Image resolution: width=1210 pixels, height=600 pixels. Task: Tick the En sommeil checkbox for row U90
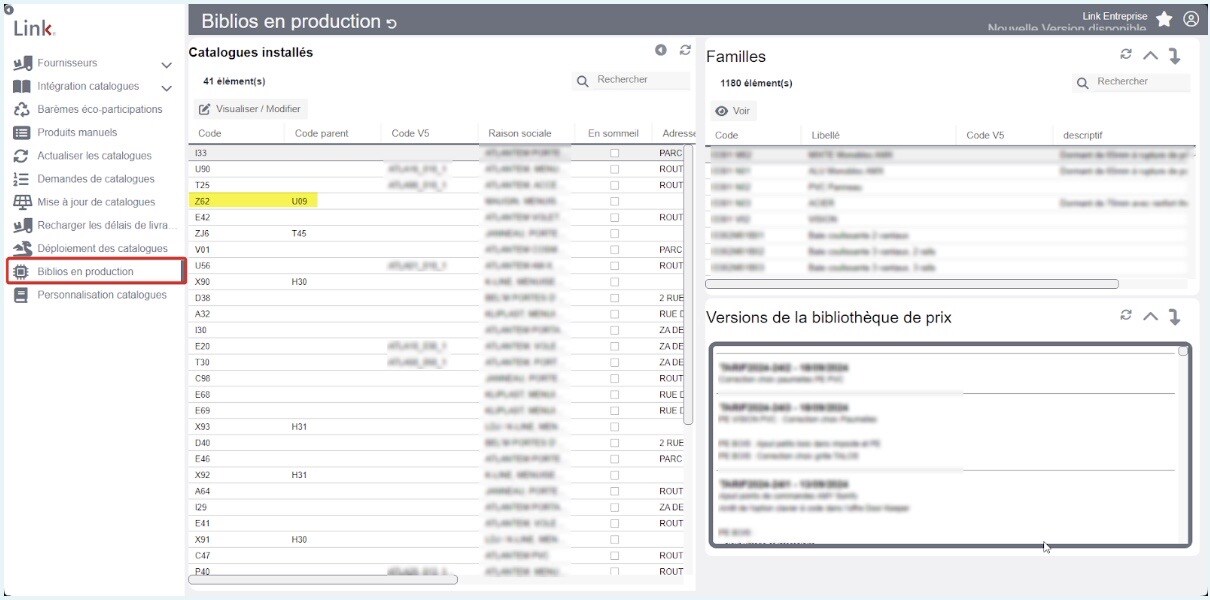[x=614, y=169]
